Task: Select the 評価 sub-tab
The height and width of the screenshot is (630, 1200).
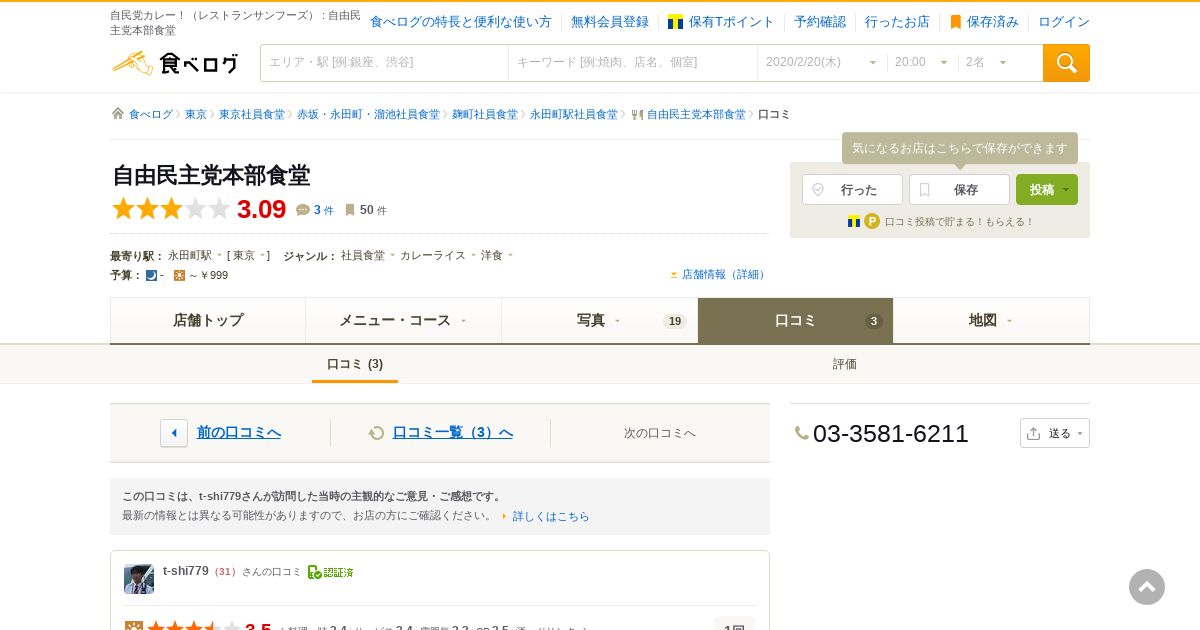Action: pos(845,364)
